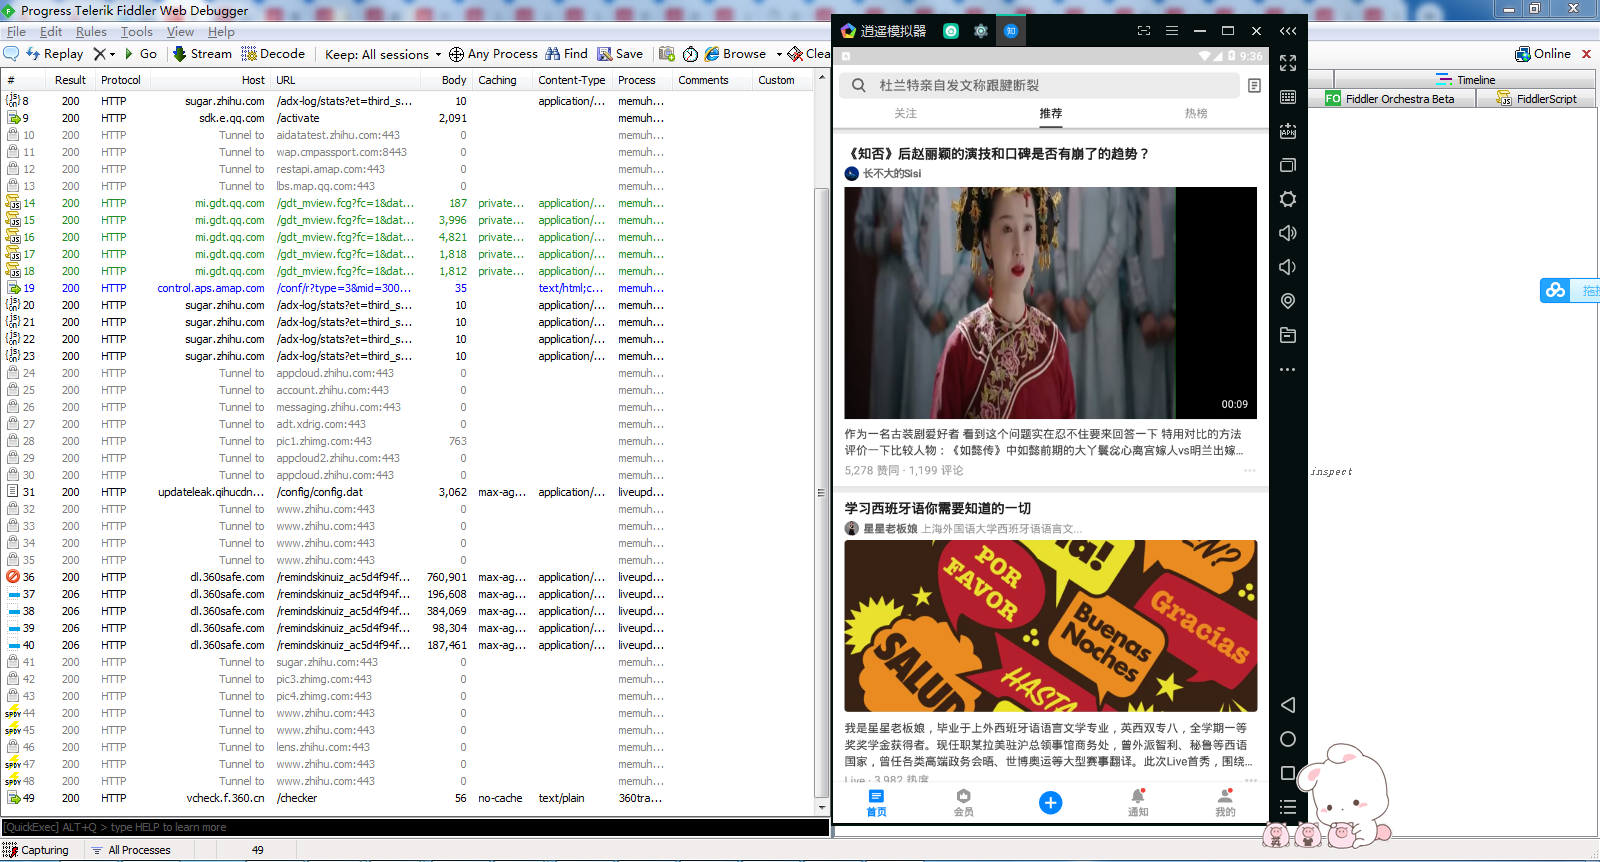Click the Find binoculars button

(x=566, y=54)
